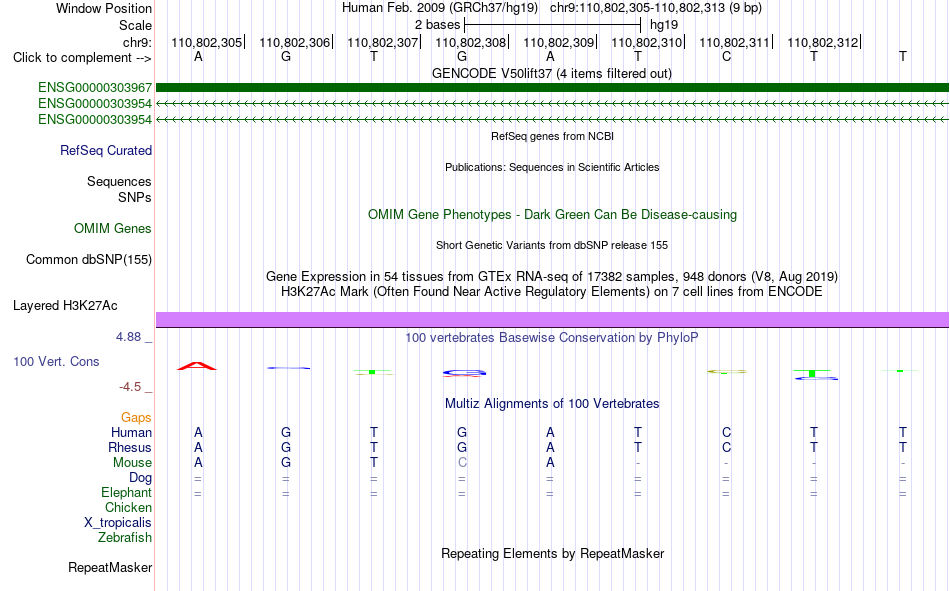Click 'Multiz Alignments of 100 Vertebrates' title
950x591 pixels.
552,404
